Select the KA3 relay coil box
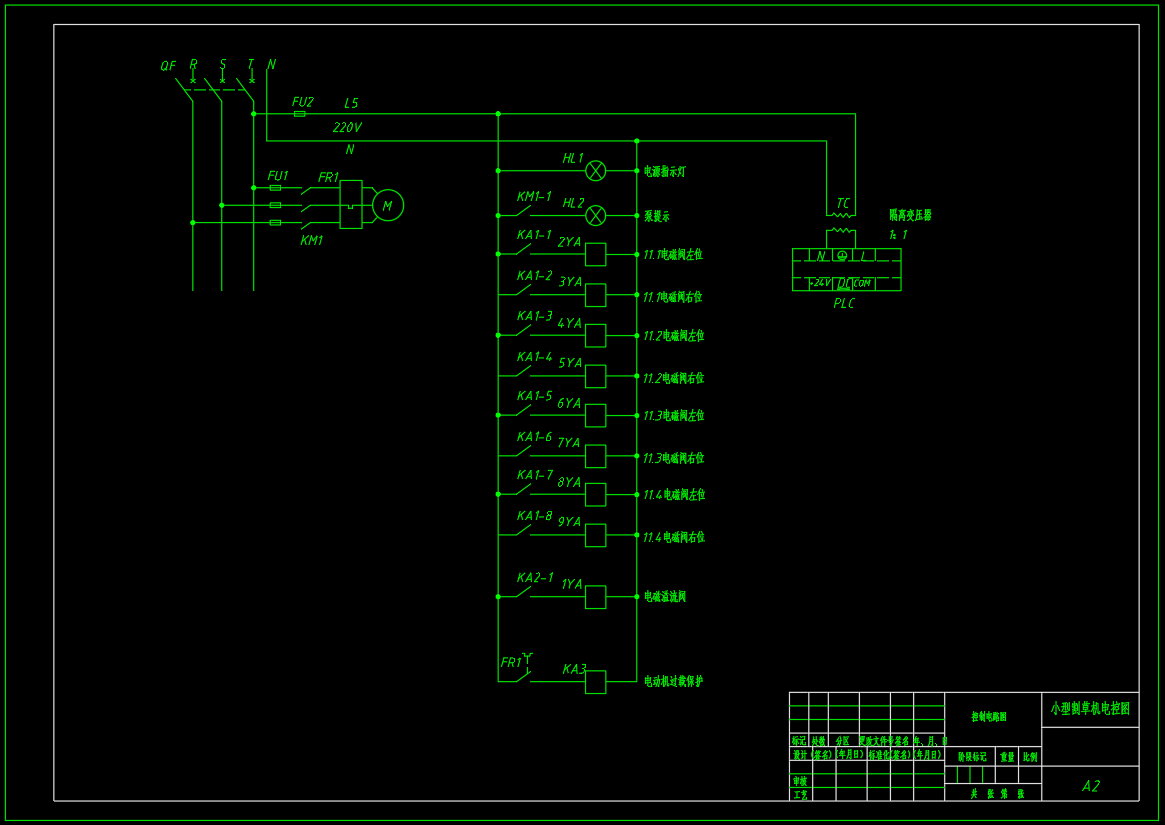 595,682
